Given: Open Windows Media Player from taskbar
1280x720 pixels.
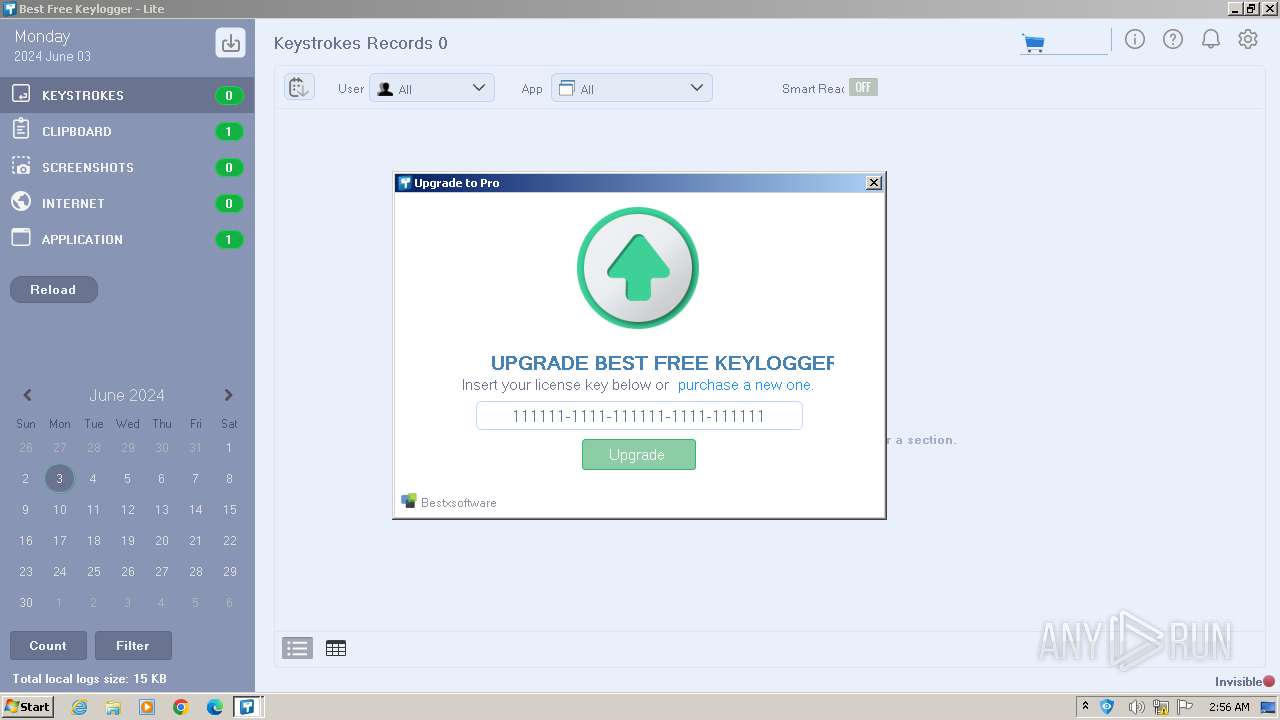Looking at the screenshot, I should coord(147,707).
